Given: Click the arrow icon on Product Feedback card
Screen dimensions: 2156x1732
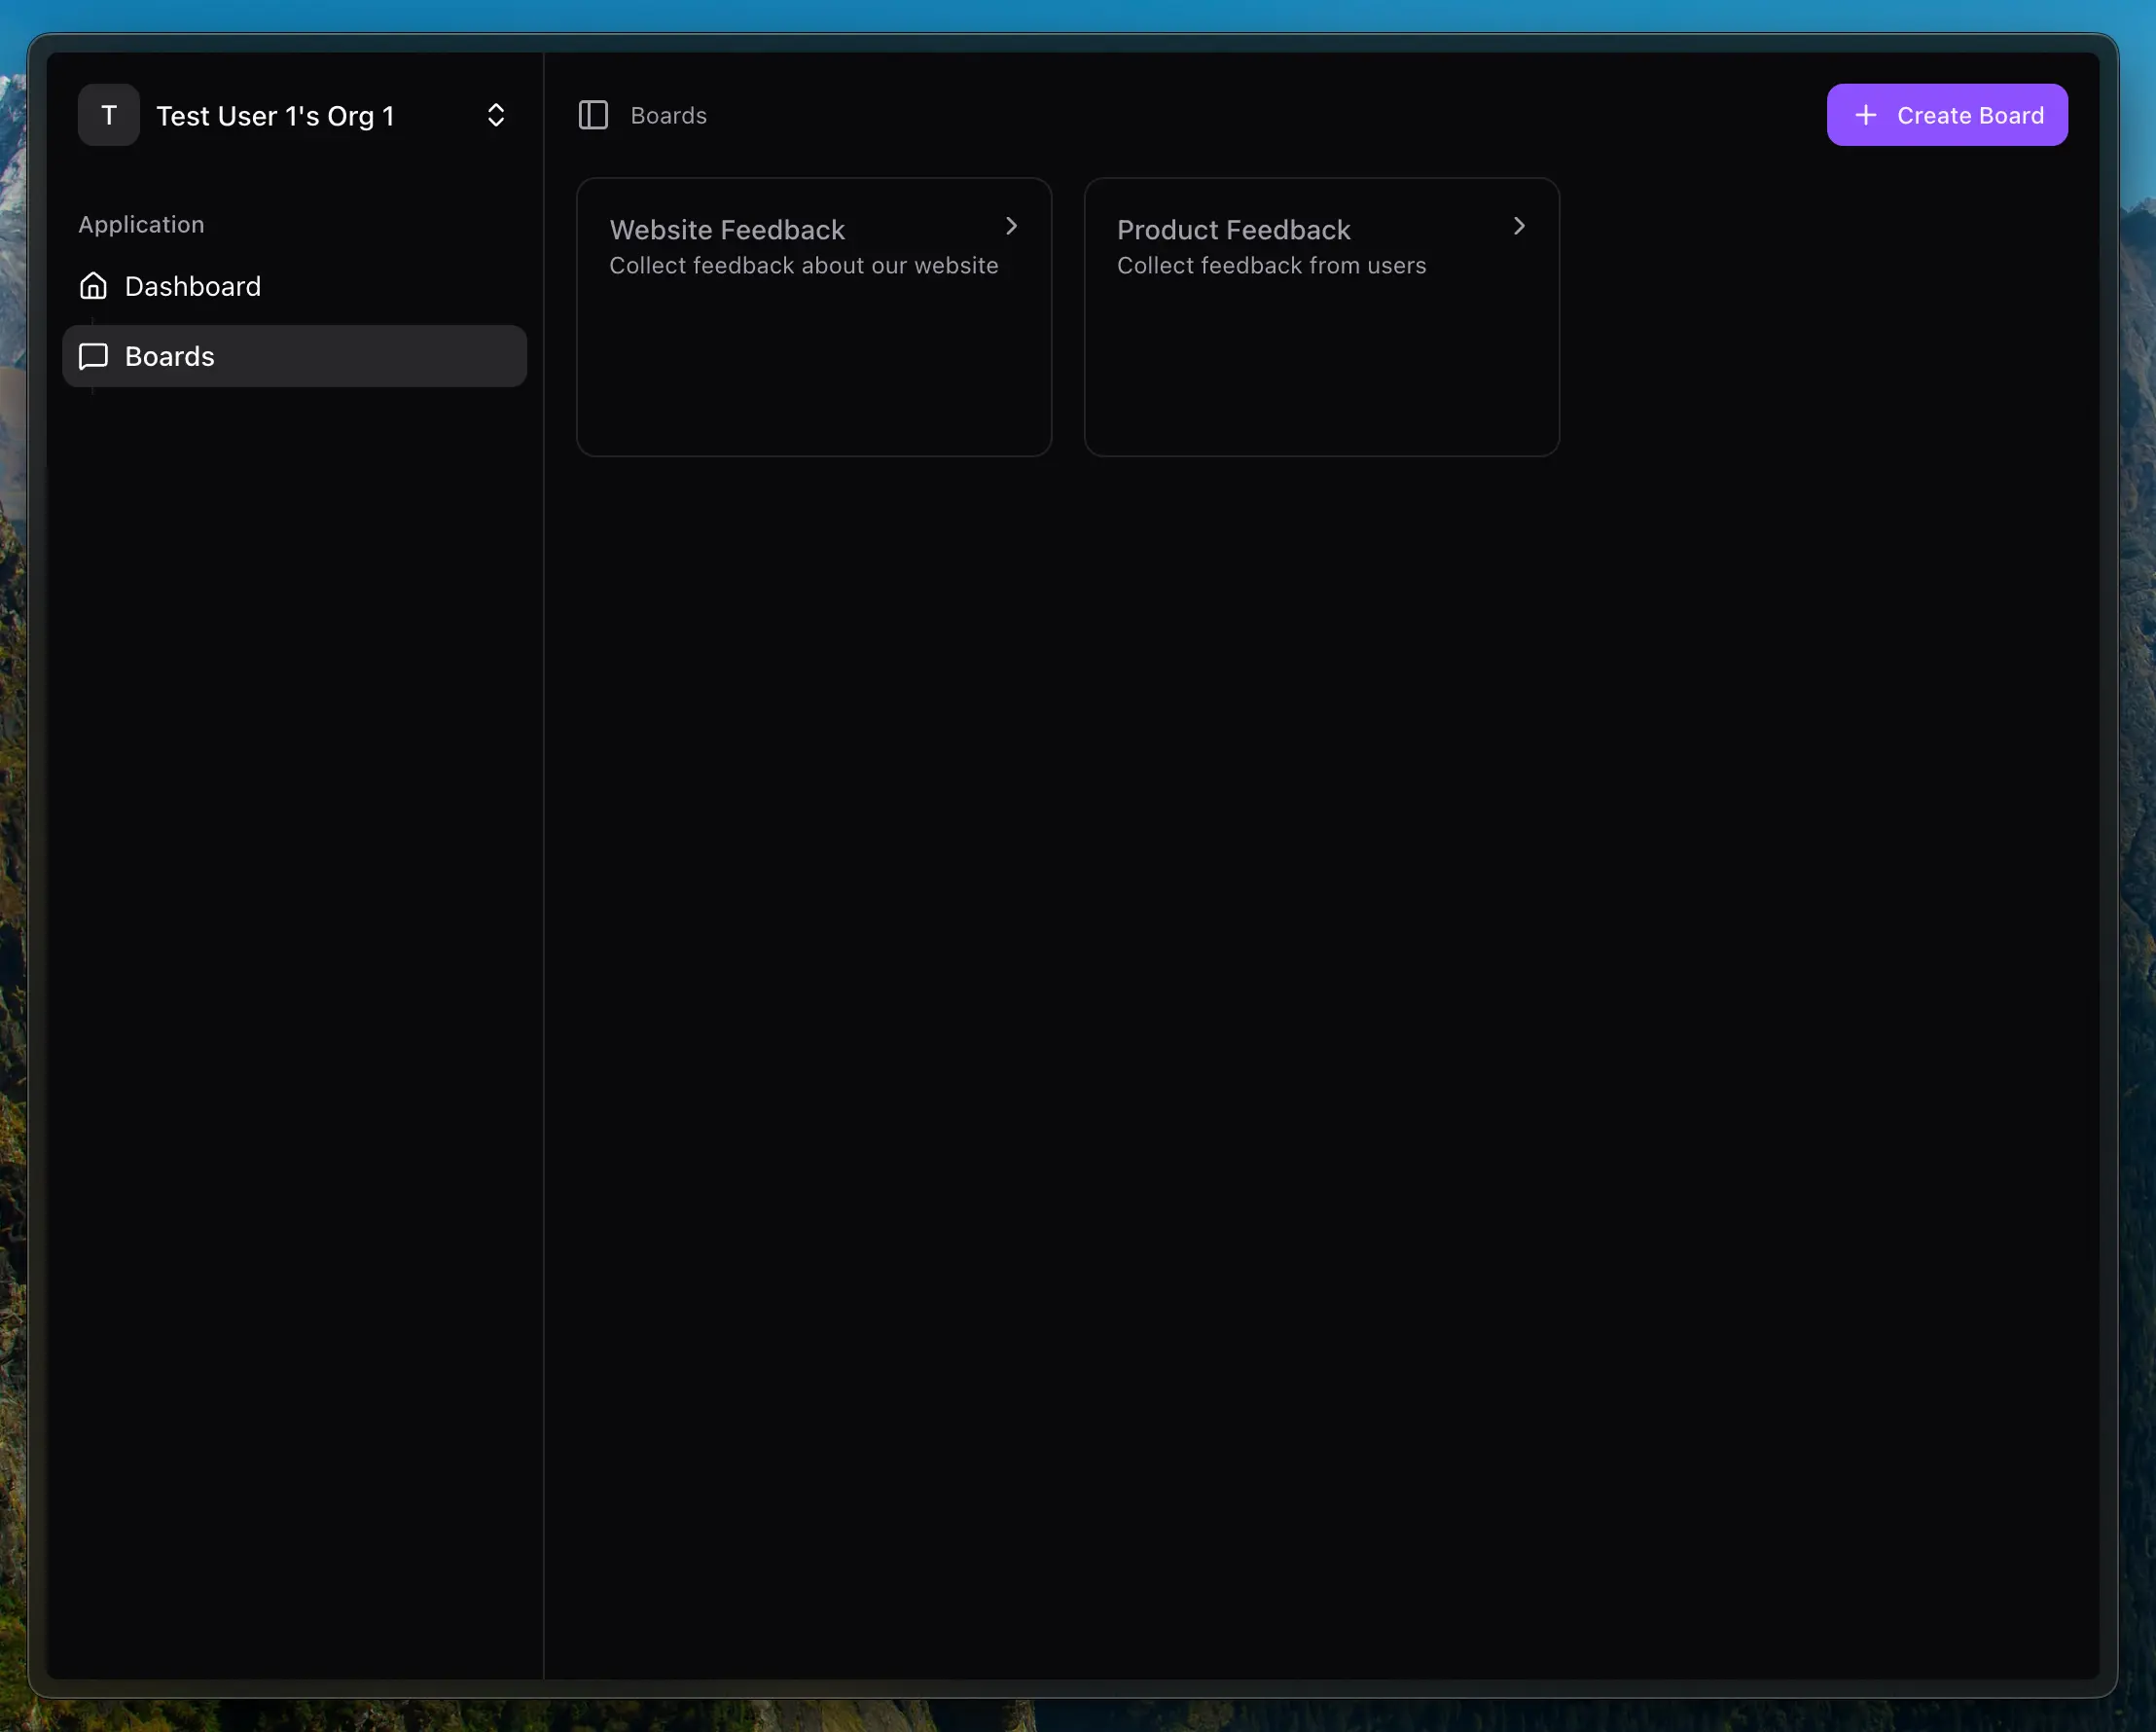Looking at the screenshot, I should 1519,226.
